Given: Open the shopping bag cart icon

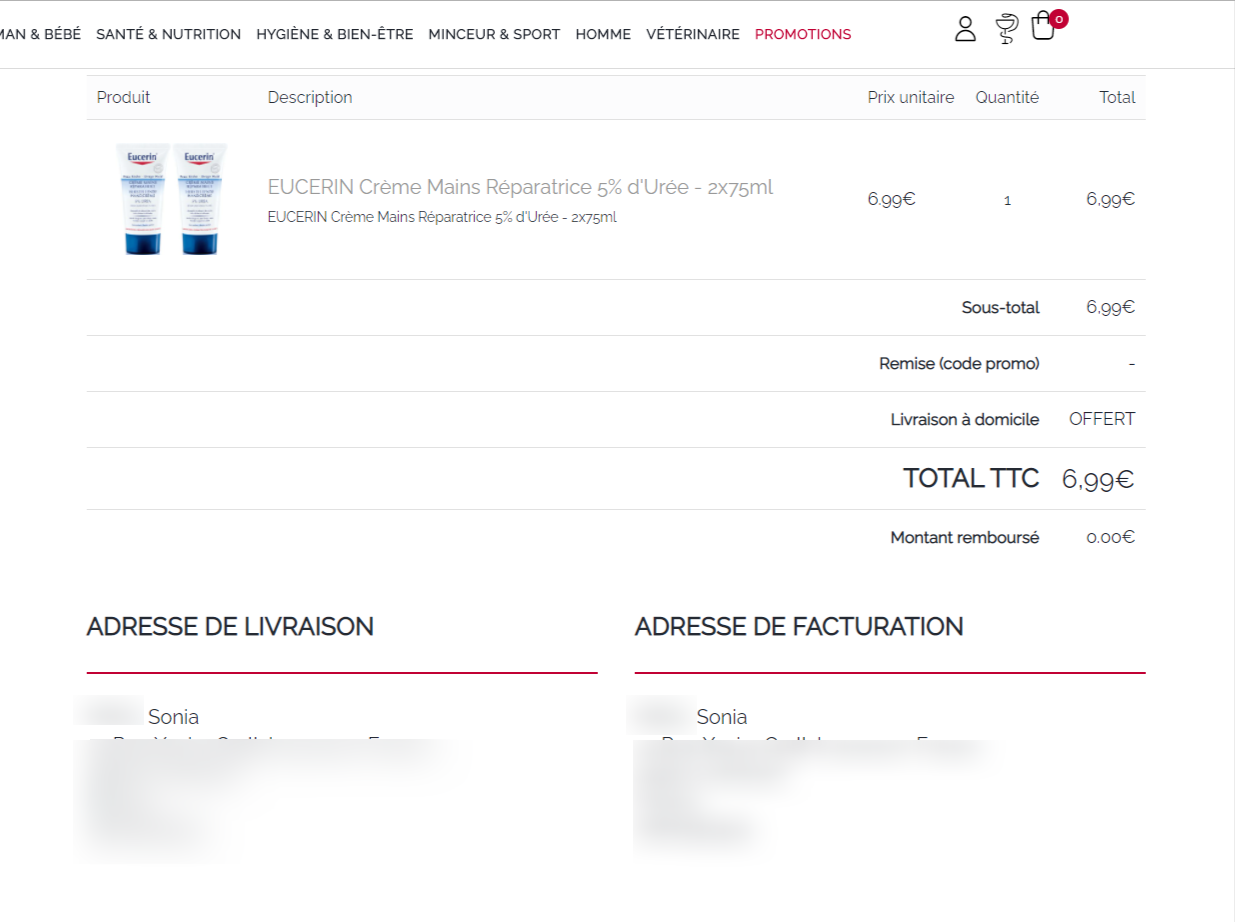Looking at the screenshot, I should [1043, 26].
